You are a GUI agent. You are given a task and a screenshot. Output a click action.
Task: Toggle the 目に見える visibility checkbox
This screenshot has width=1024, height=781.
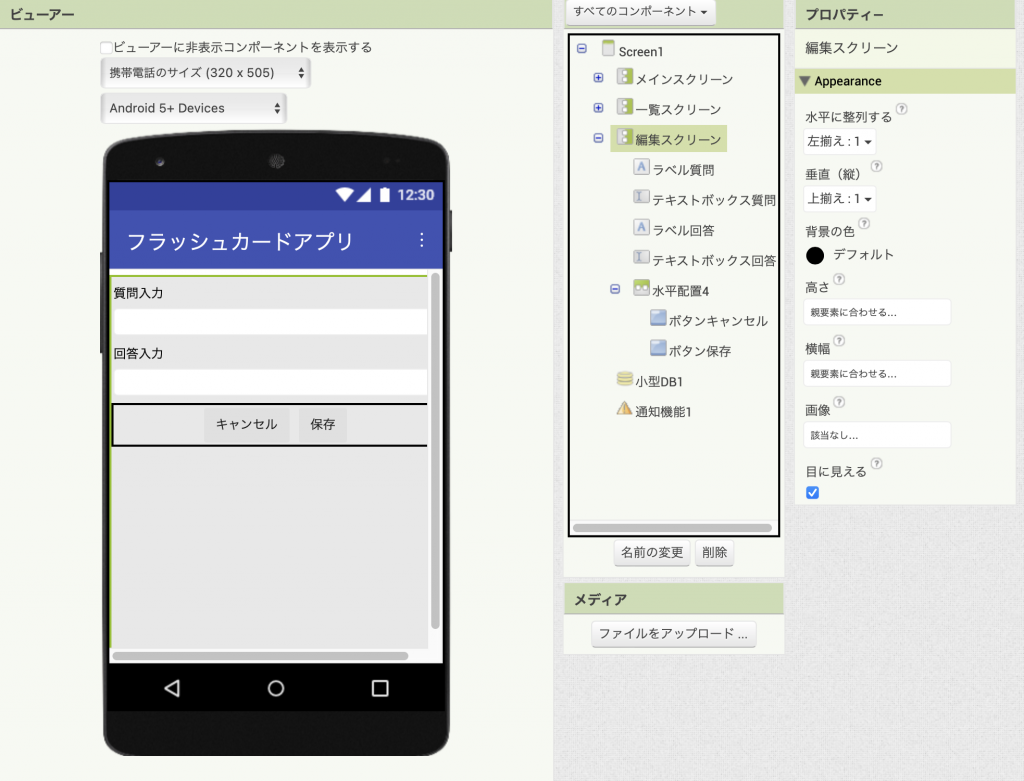(x=812, y=492)
